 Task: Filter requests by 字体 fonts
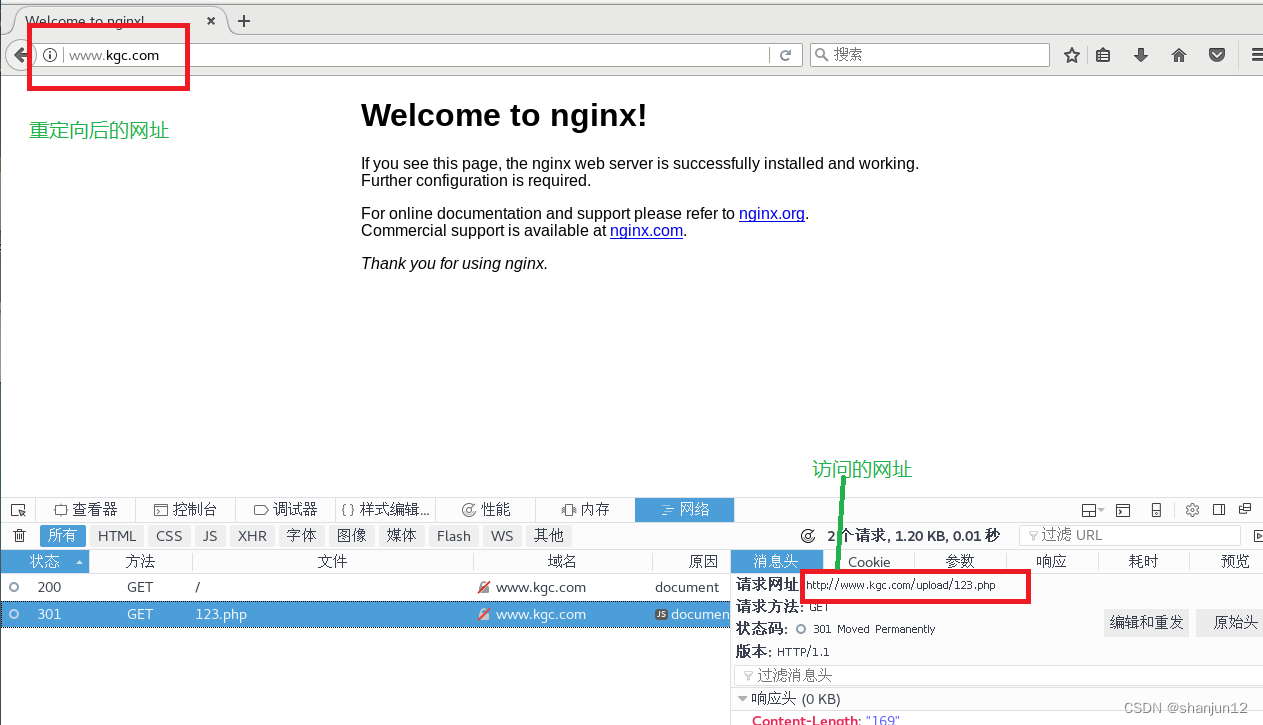pos(302,536)
